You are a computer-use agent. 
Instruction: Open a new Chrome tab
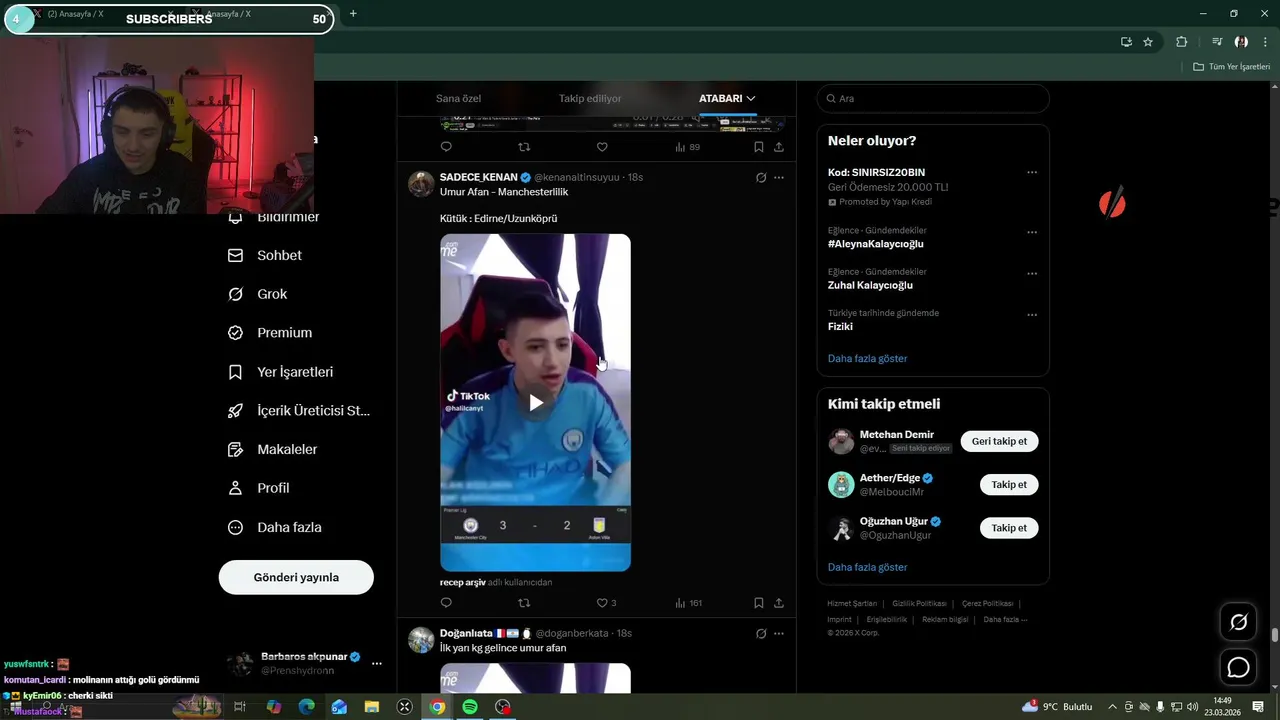(353, 14)
